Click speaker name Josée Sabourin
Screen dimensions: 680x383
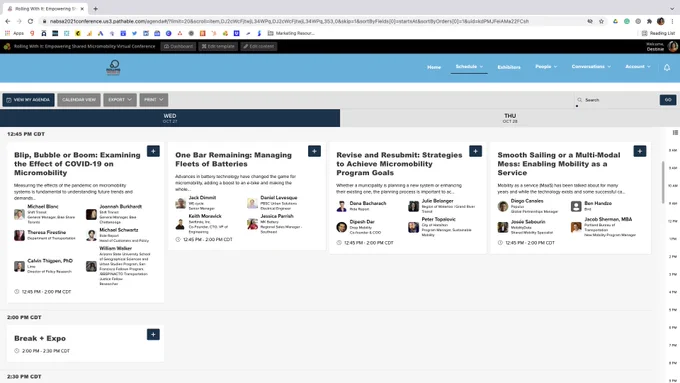[528, 222]
